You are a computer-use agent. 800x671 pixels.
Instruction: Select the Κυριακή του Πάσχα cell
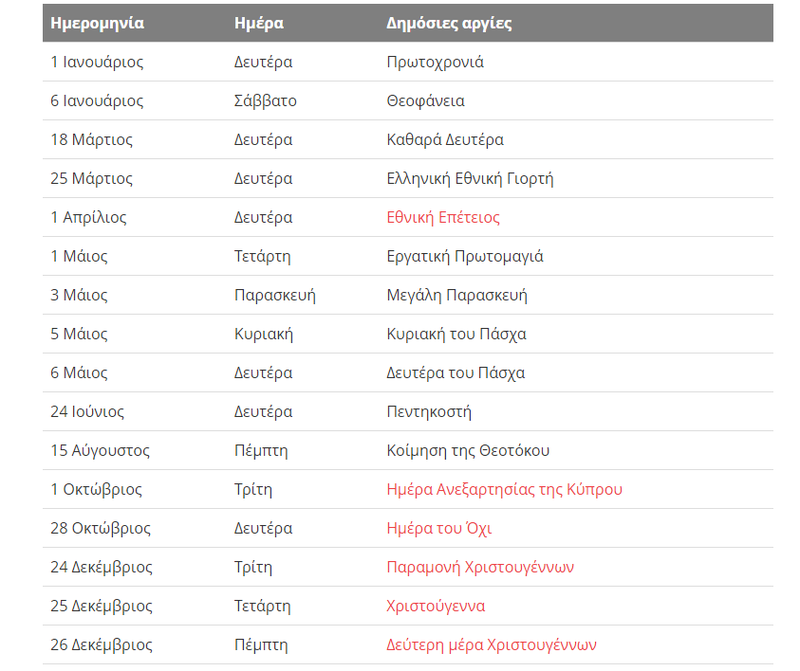(x=456, y=335)
